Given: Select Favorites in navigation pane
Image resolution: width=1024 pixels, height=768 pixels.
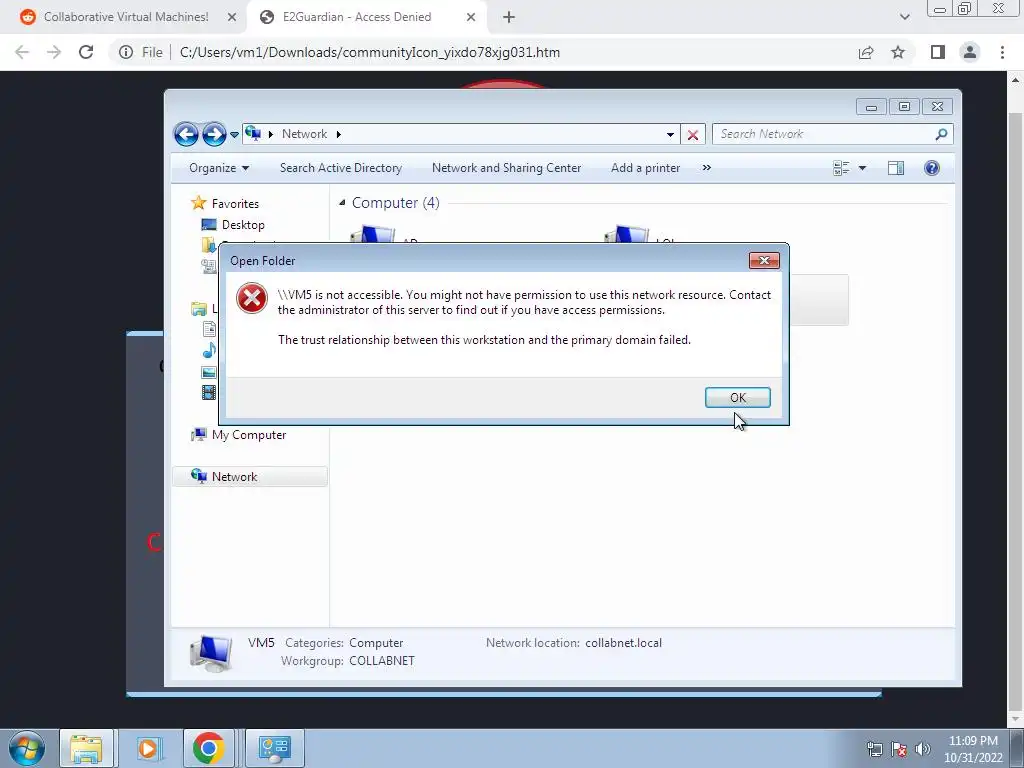Looking at the screenshot, I should pyautogui.click(x=234, y=204).
